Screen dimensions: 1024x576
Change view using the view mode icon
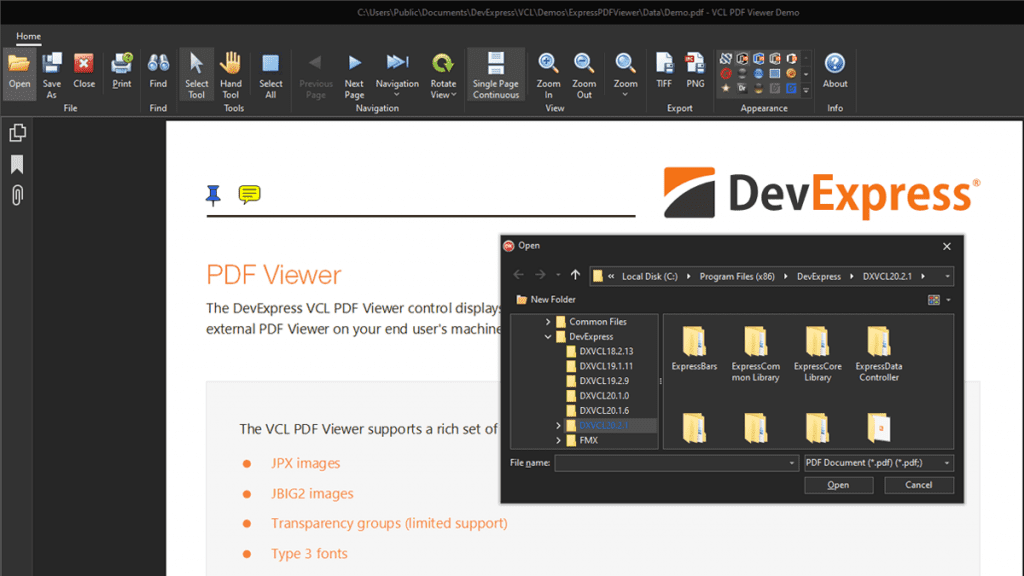pos(934,300)
